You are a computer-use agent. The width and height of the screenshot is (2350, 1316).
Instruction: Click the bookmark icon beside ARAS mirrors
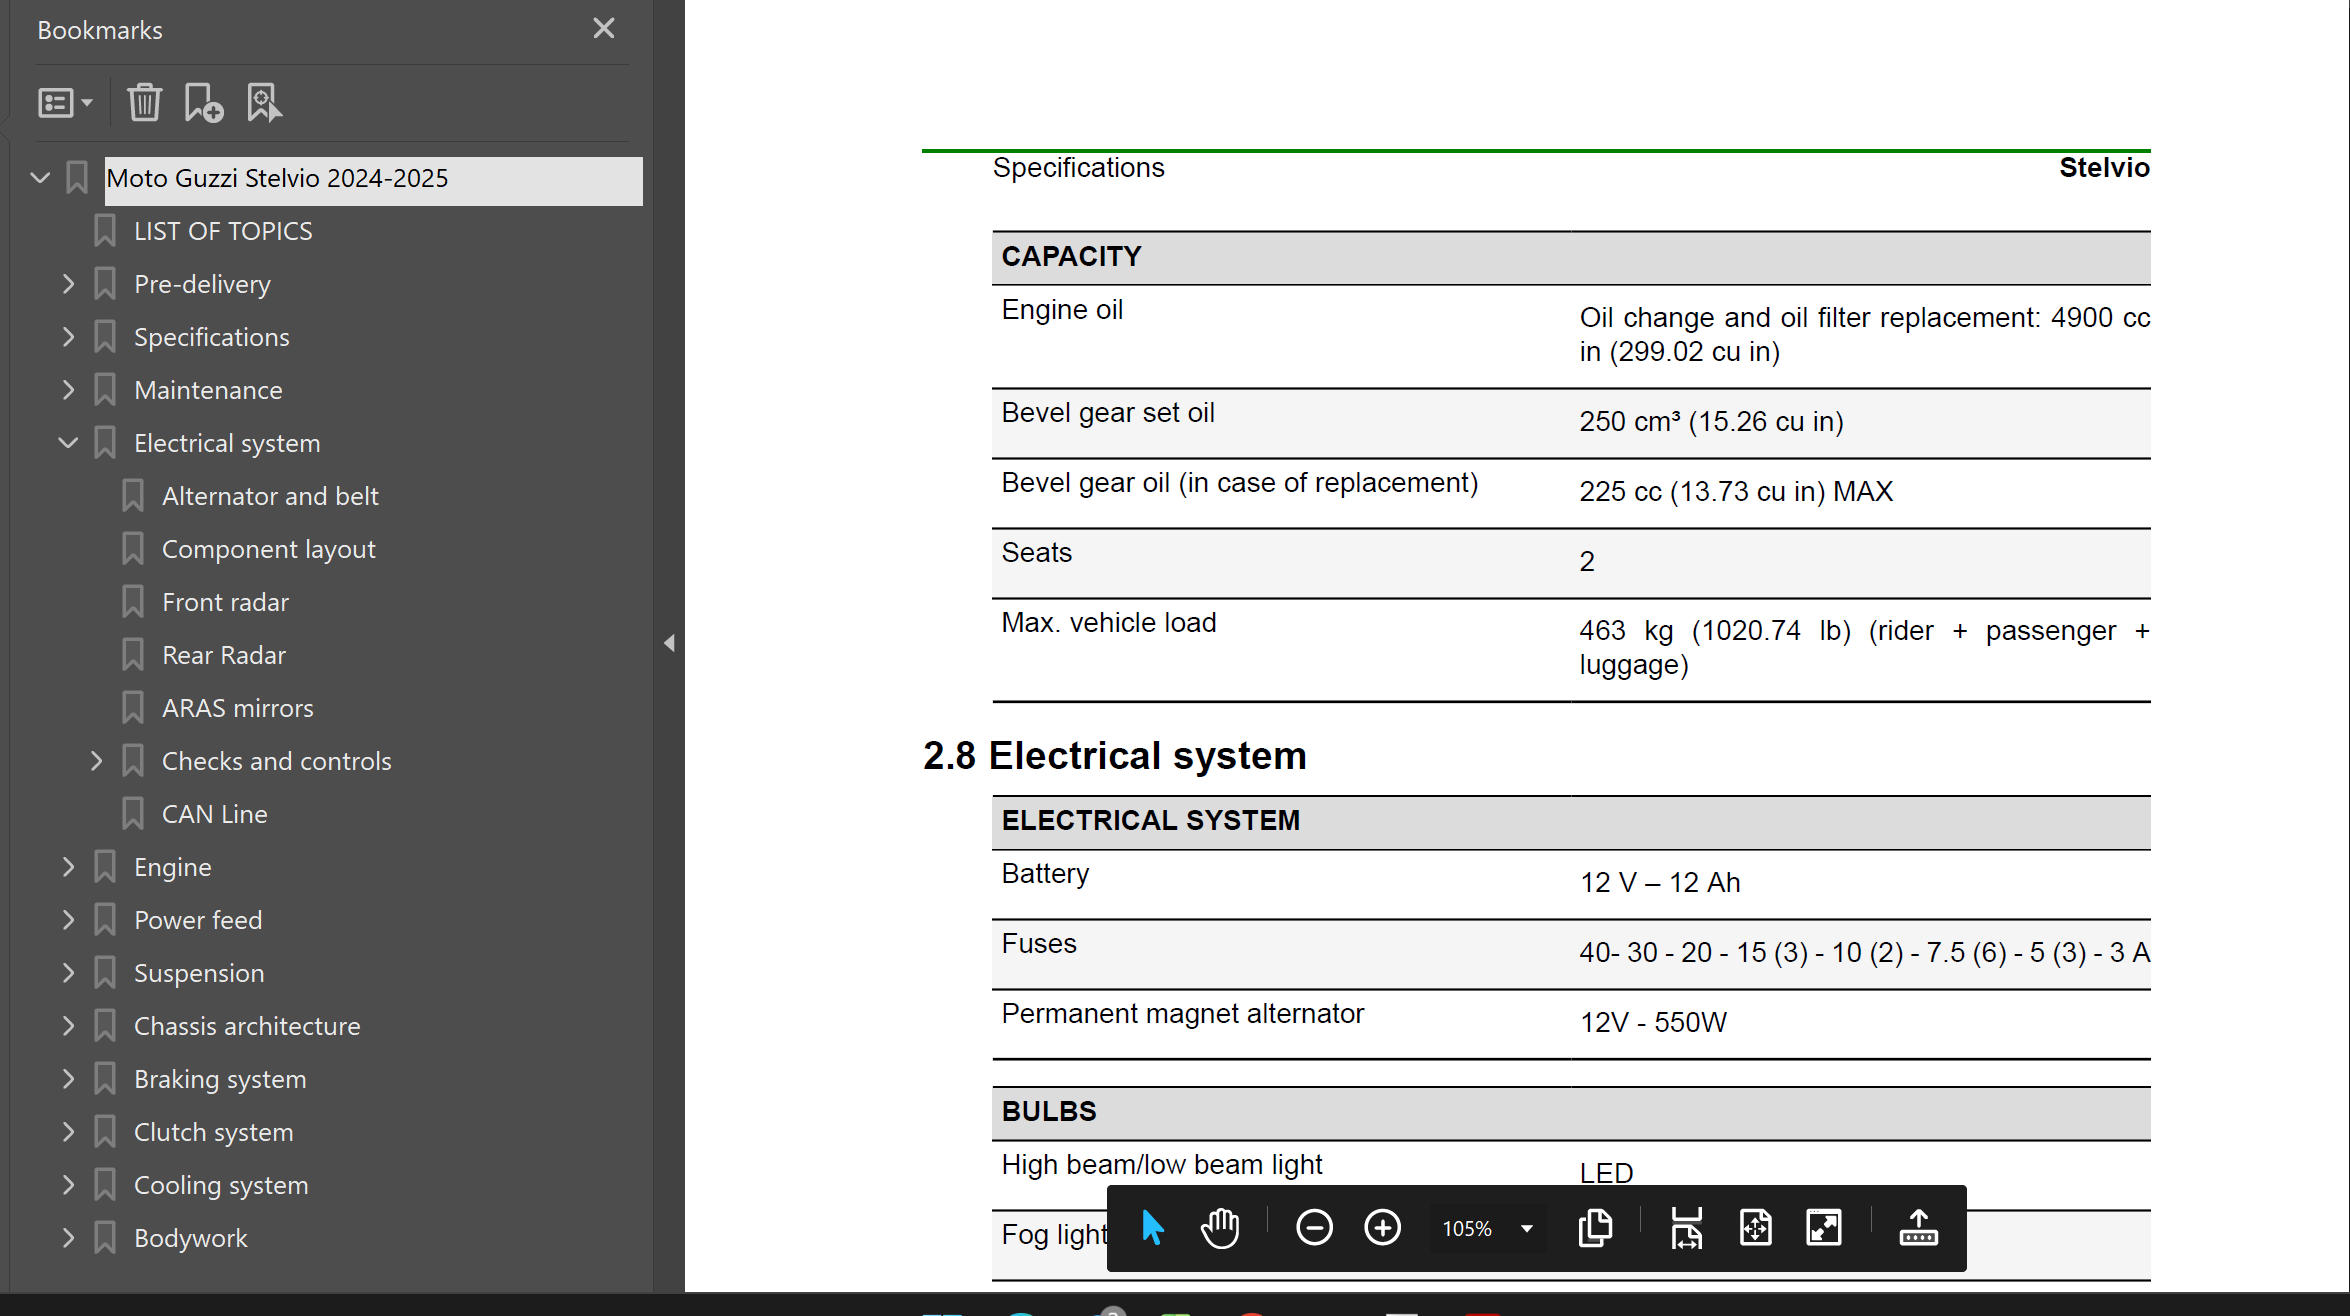point(133,708)
